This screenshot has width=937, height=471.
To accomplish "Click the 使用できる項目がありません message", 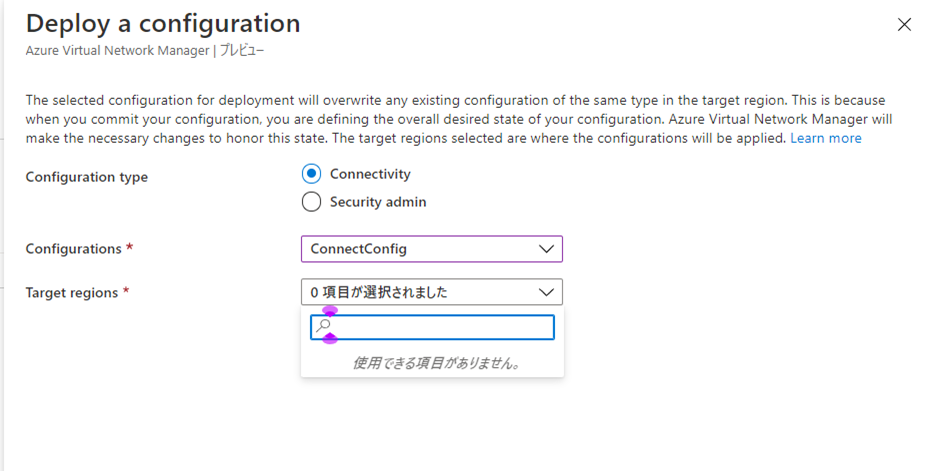I will pyautogui.click(x=436, y=363).
